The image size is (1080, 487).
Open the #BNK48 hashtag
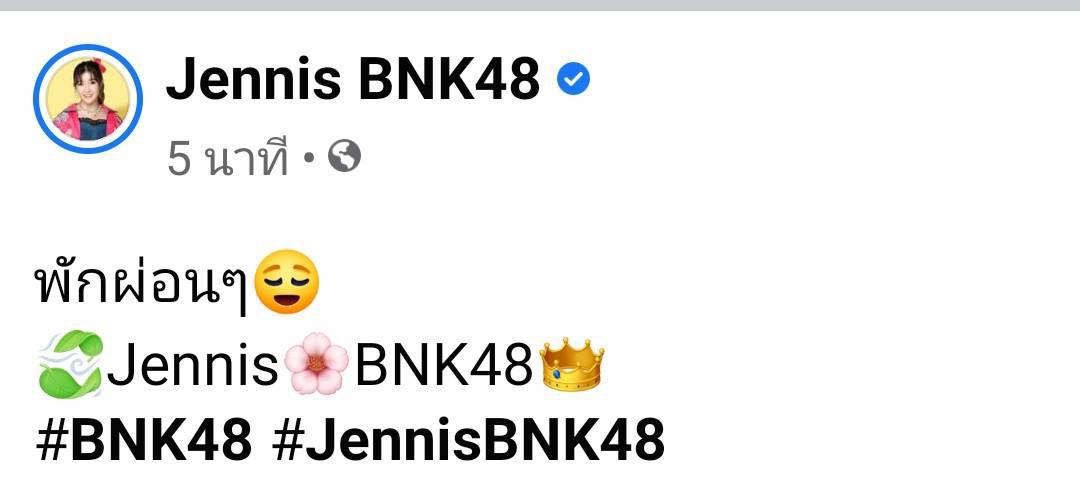[x=144, y=439]
